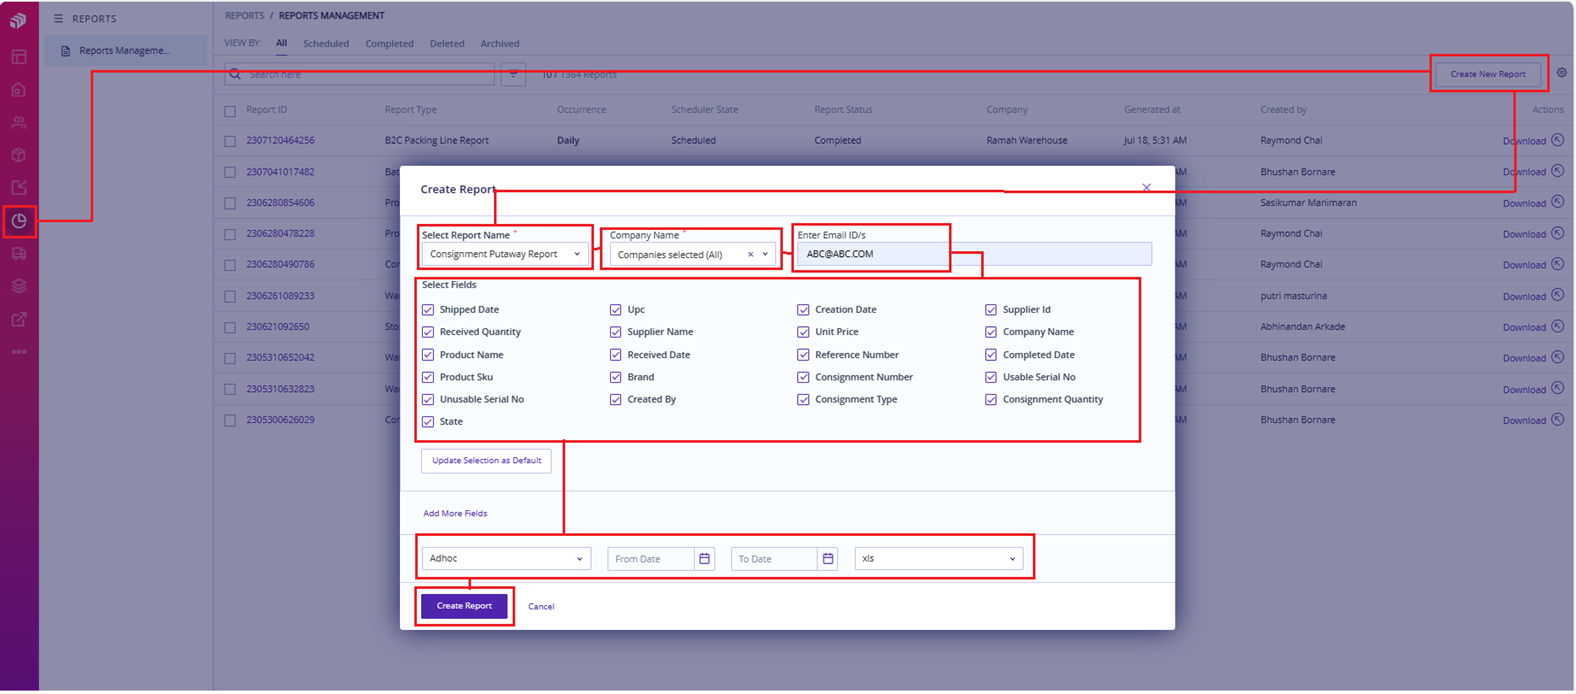Switch to the Archived view tab

click(x=499, y=44)
